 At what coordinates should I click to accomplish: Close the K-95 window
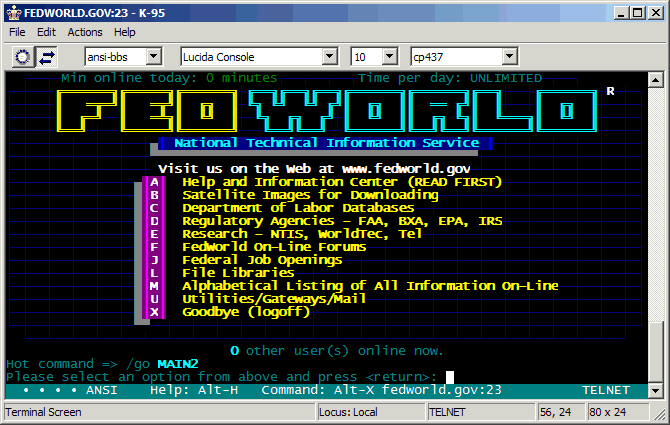(x=655, y=13)
